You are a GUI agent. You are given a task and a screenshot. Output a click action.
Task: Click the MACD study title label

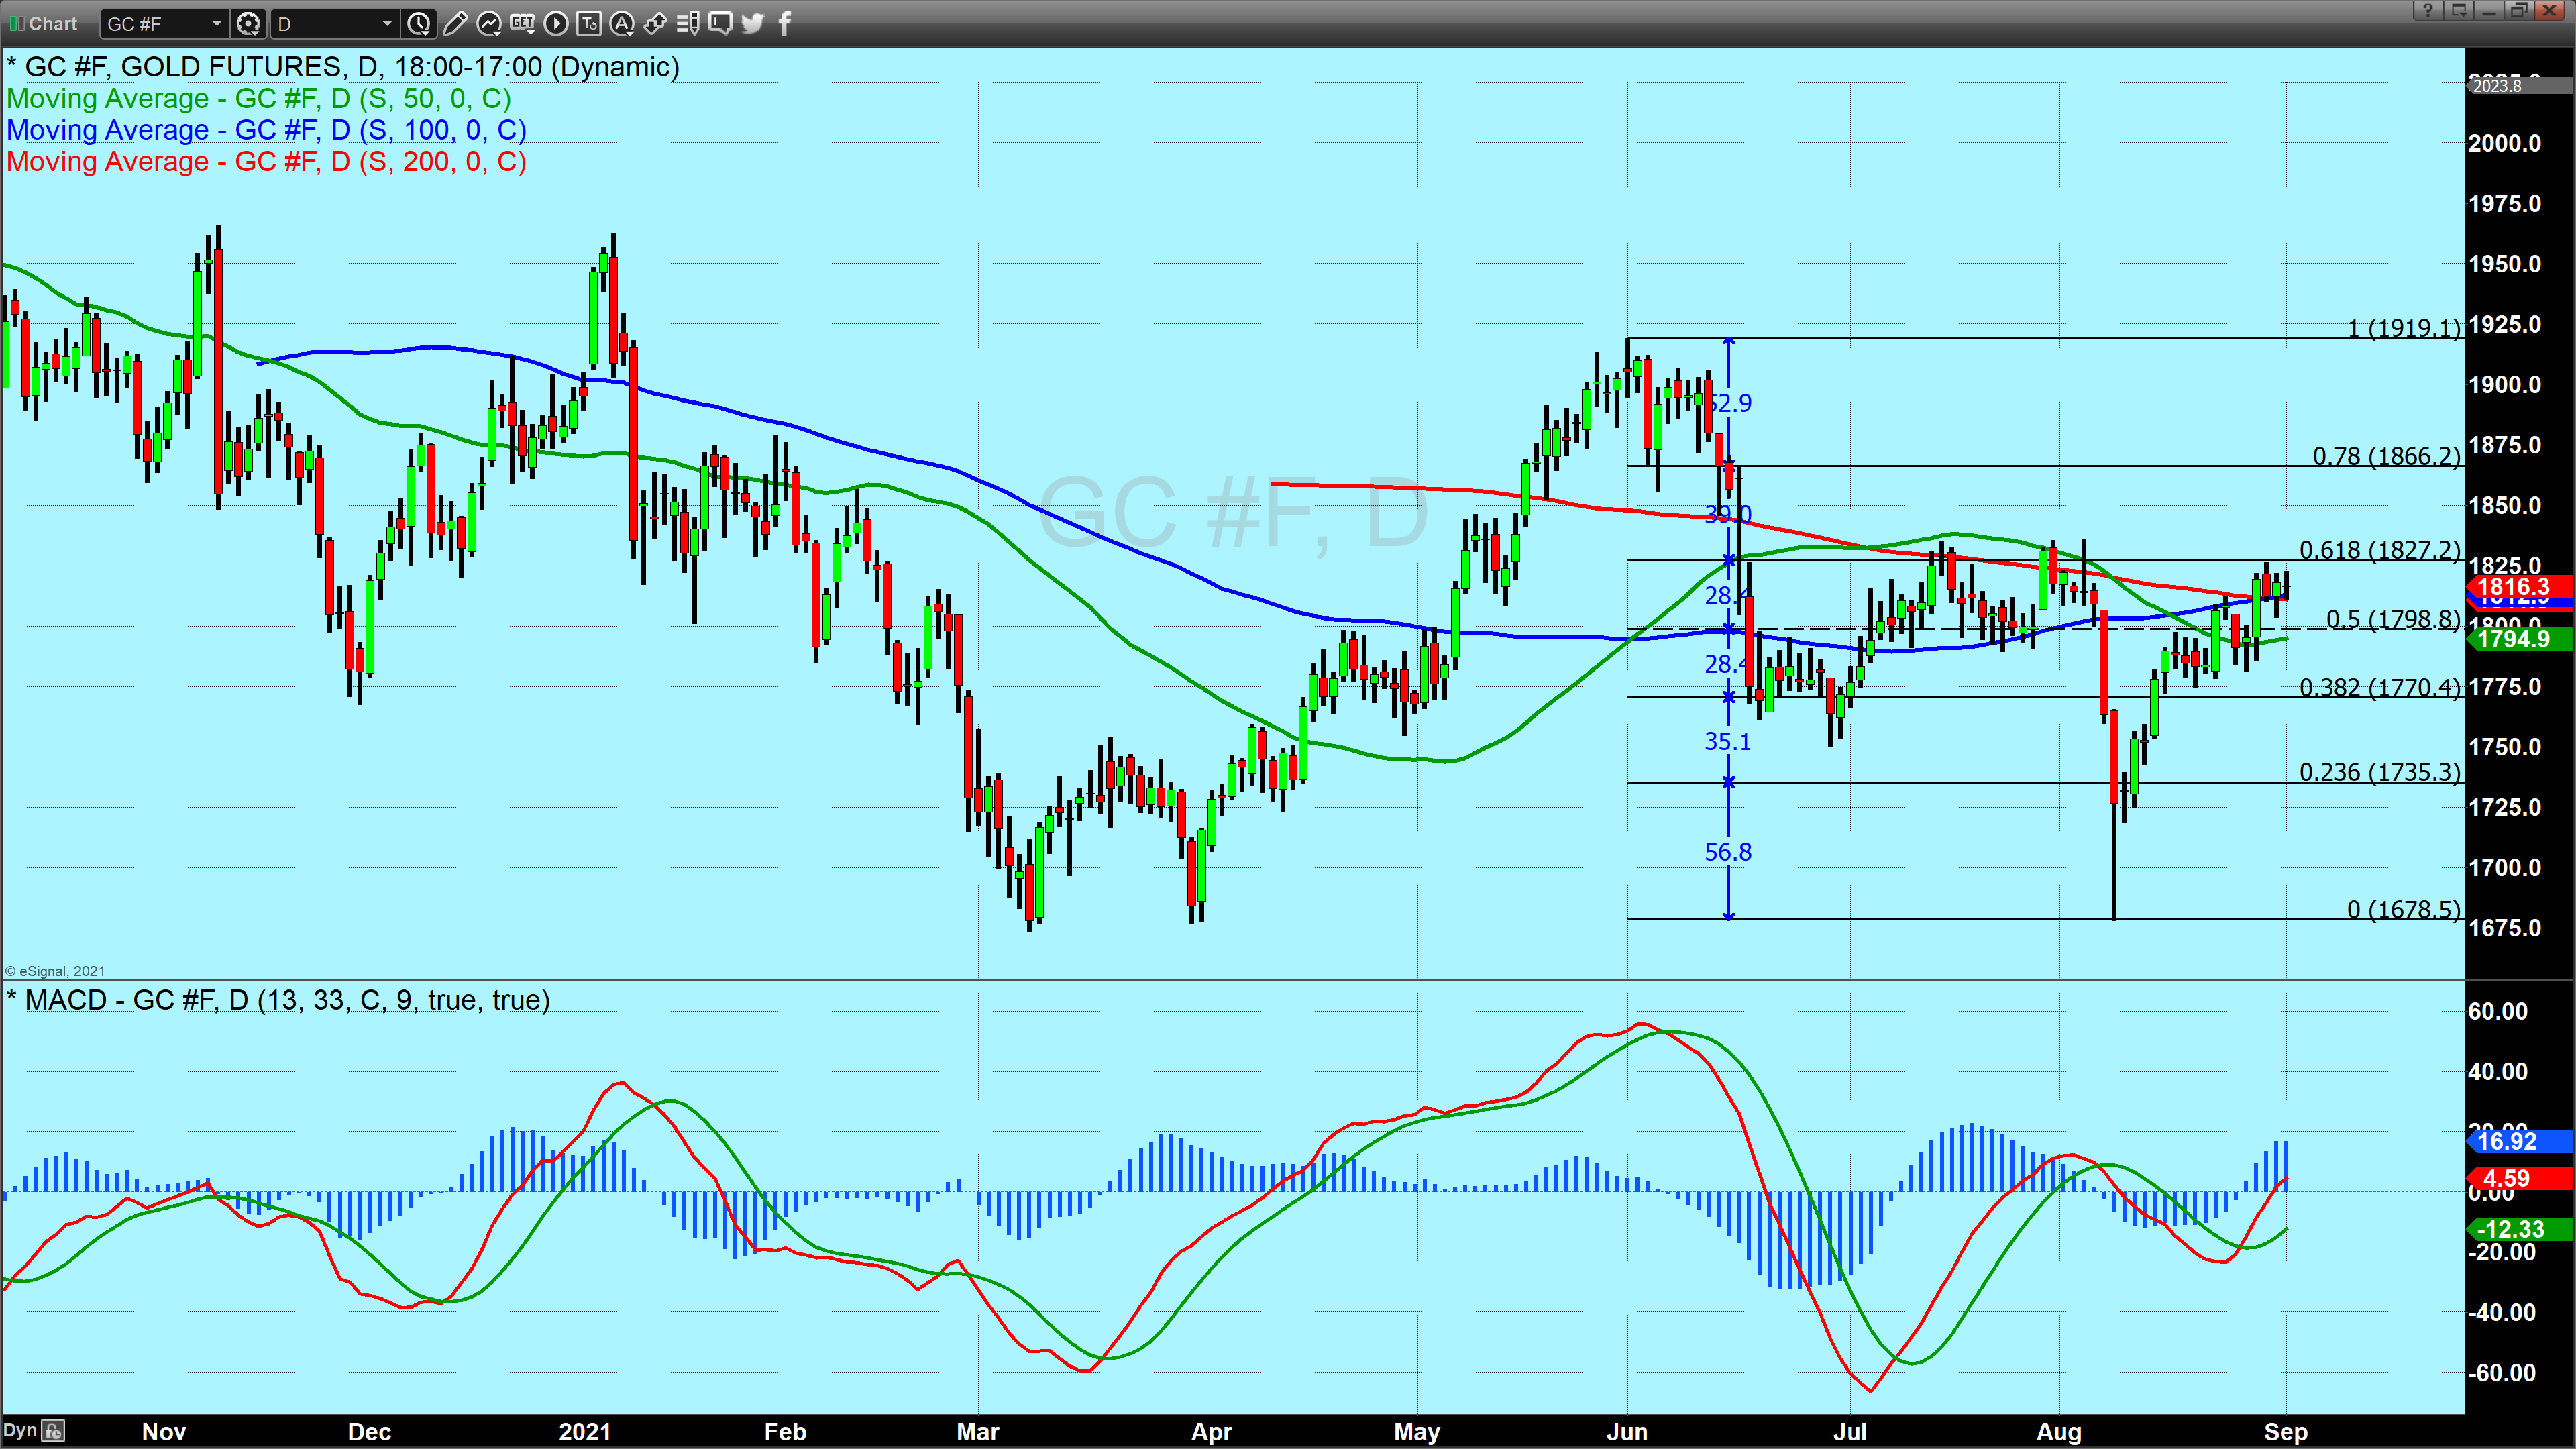pos(278,1000)
